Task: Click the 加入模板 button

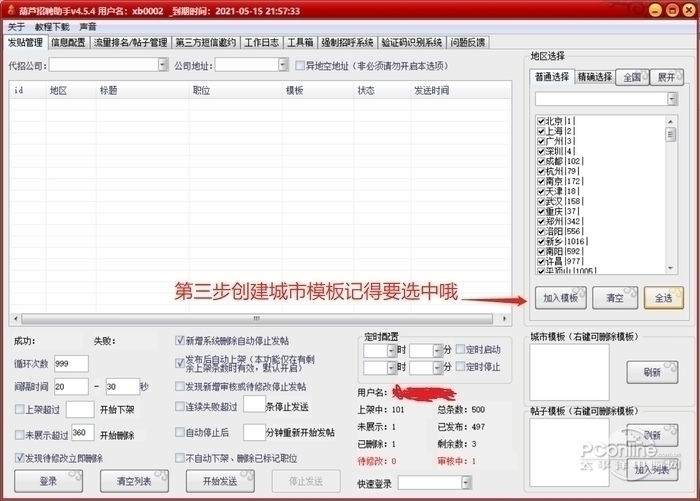Action: click(x=561, y=298)
